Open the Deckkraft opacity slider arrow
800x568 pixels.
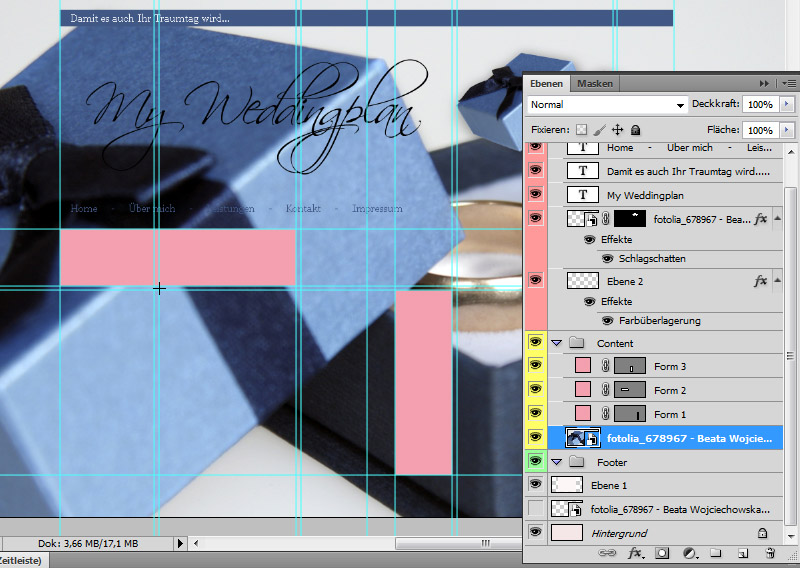787,104
